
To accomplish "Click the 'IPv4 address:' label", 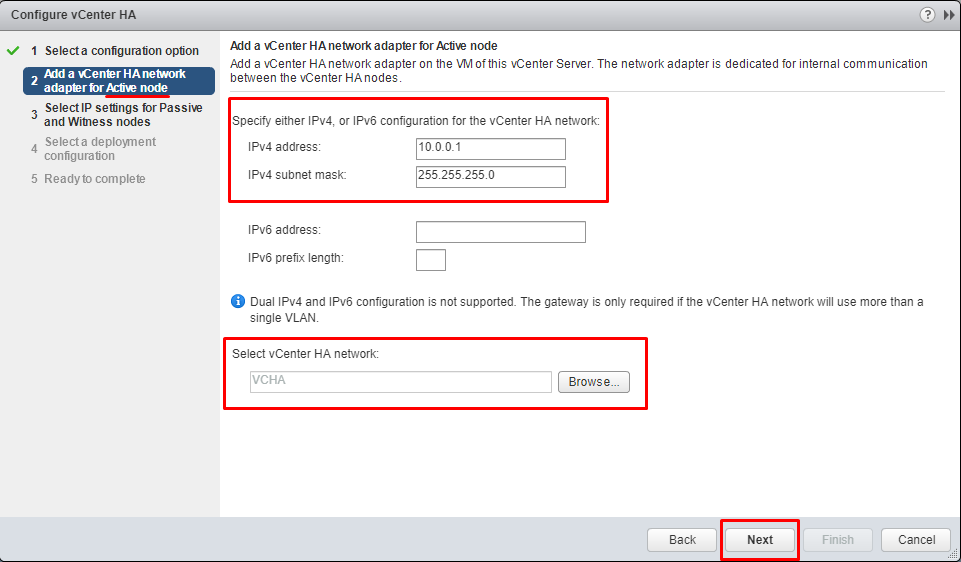I will click(x=284, y=147).
